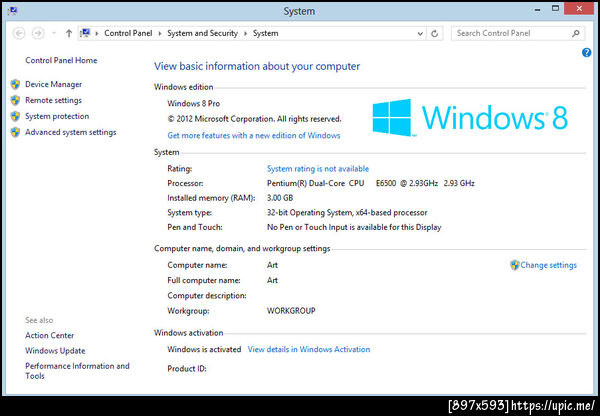The height and width of the screenshot is (416, 600).
Task: Go up one level with Up arrow
Action: tap(69, 33)
